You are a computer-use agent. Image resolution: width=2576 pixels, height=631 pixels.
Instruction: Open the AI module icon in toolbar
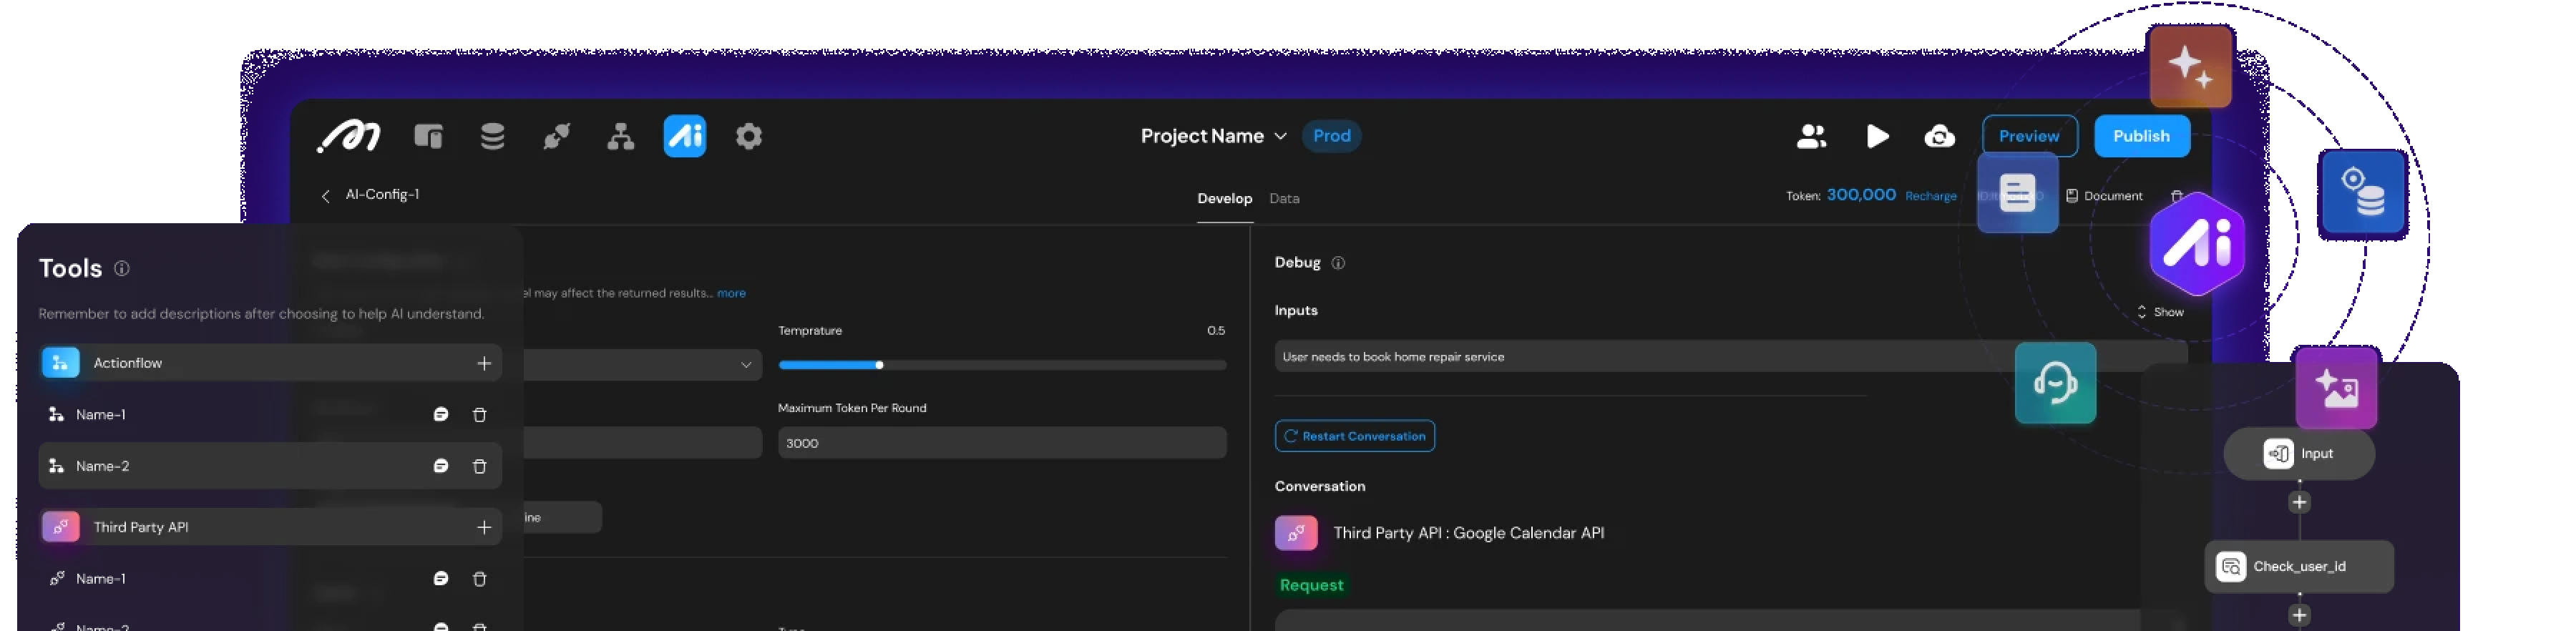684,136
